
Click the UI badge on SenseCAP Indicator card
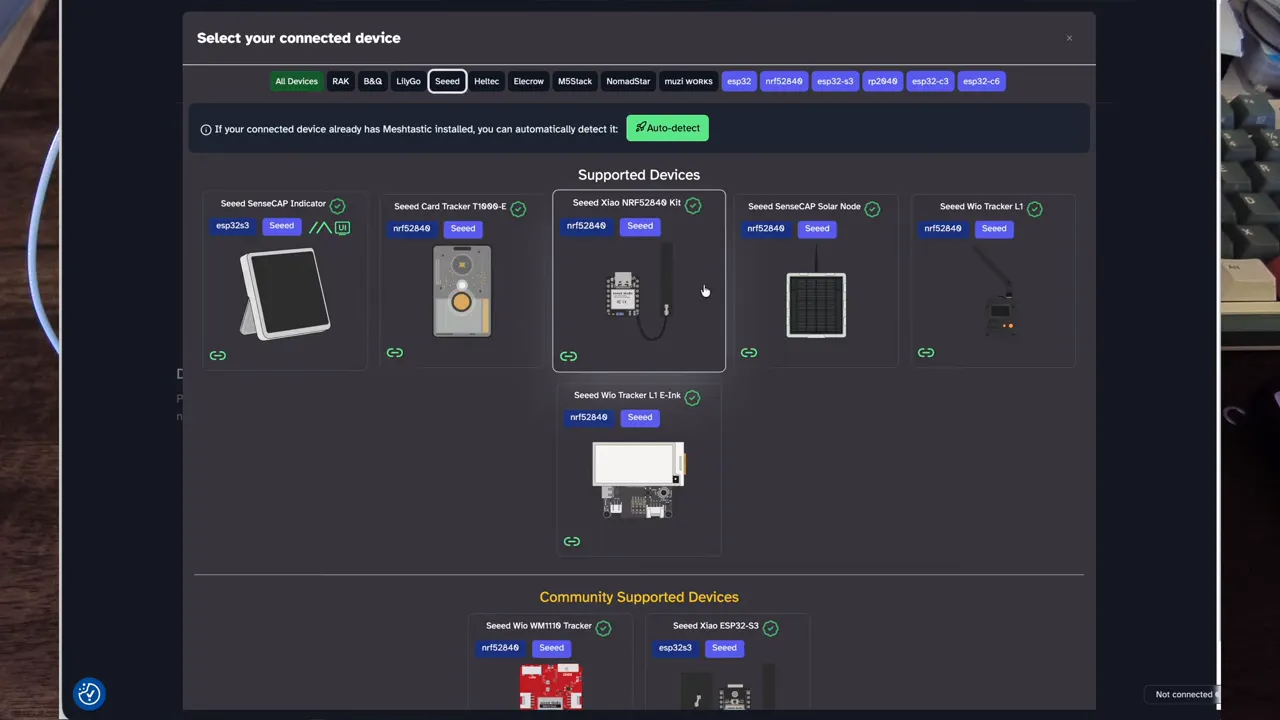point(342,228)
